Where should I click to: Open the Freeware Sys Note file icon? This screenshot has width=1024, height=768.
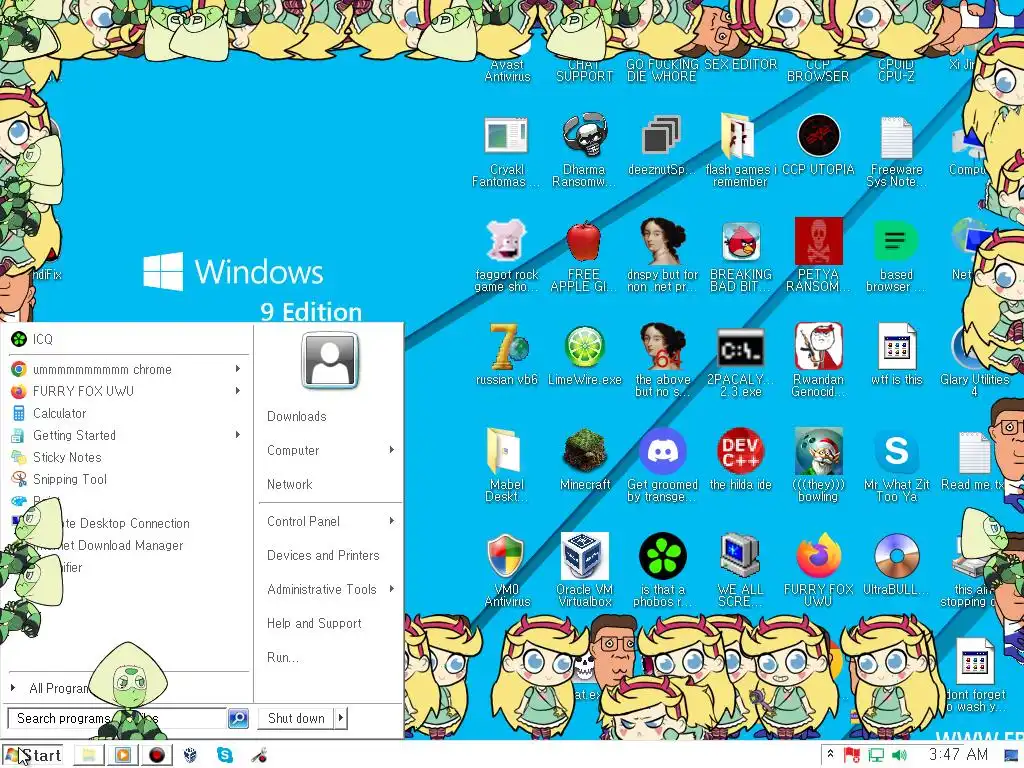(896, 137)
